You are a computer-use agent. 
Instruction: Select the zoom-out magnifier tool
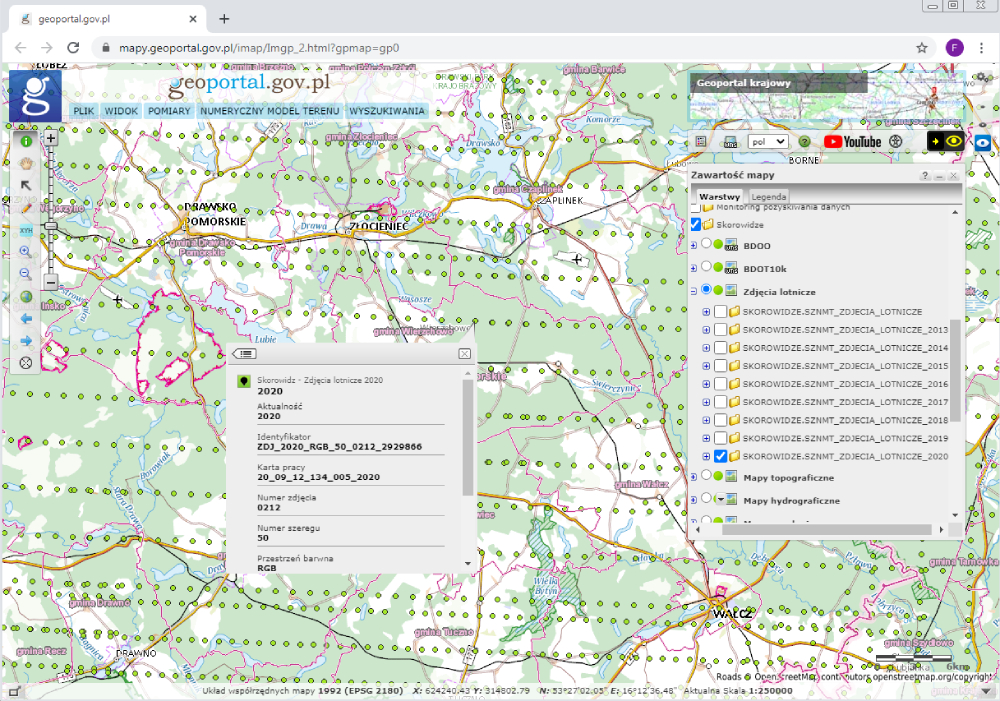click(x=26, y=274)
